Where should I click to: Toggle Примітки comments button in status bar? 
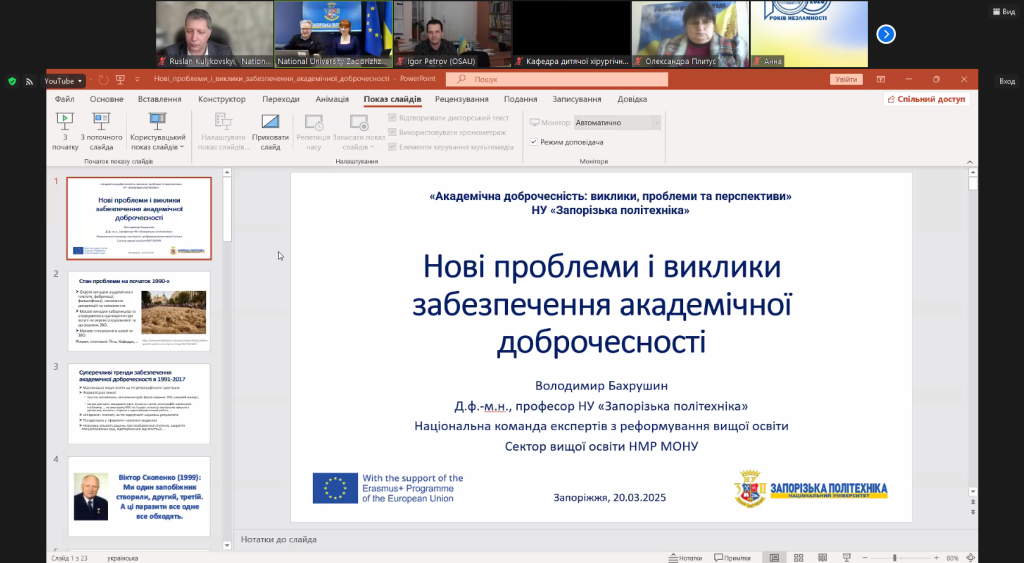(x=732, y=558)
